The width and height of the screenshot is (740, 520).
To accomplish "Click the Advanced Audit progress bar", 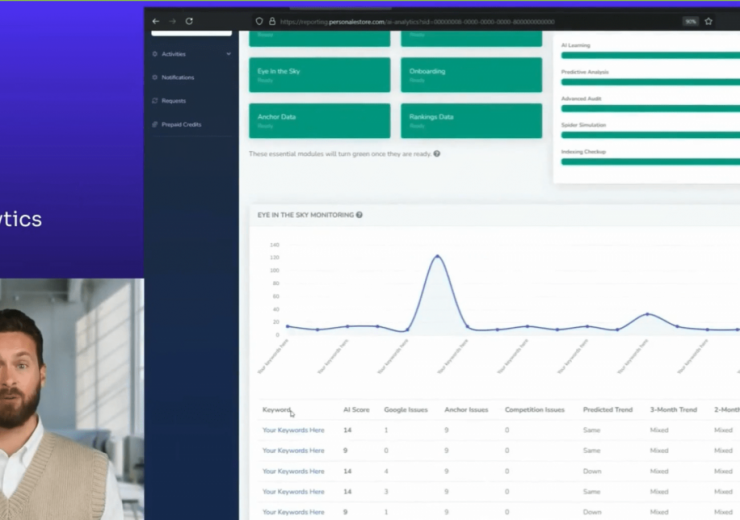I will click(650, 109).
